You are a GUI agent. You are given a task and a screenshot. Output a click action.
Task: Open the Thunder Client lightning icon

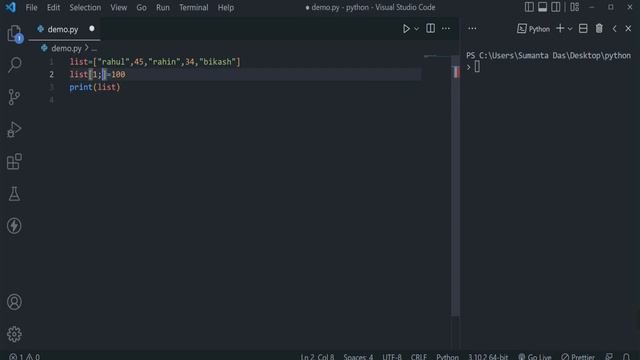pyautogui.click(x=14, y=226)
